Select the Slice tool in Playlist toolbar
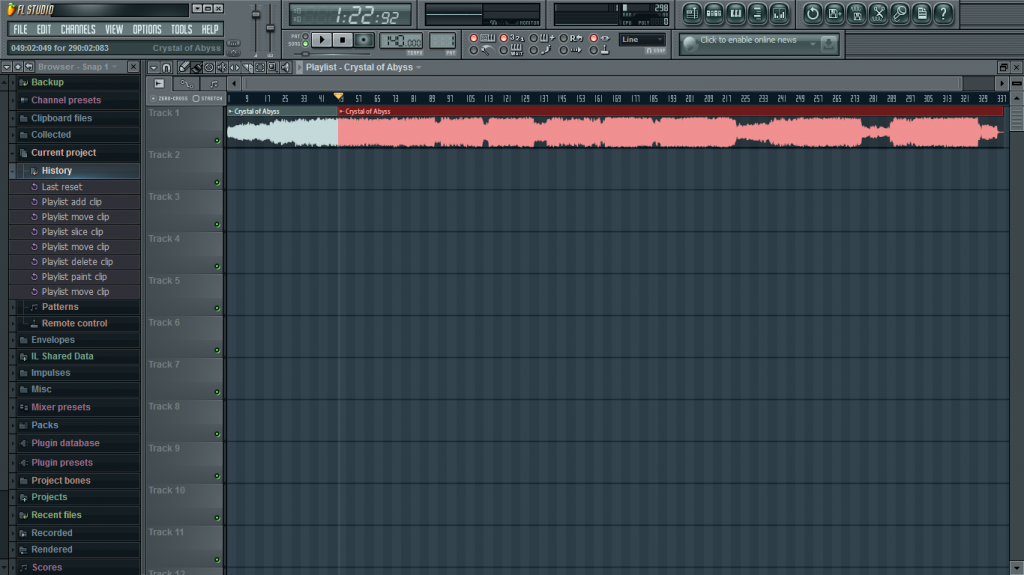Viewport: 1024px width, 575px height. [248, 67]
